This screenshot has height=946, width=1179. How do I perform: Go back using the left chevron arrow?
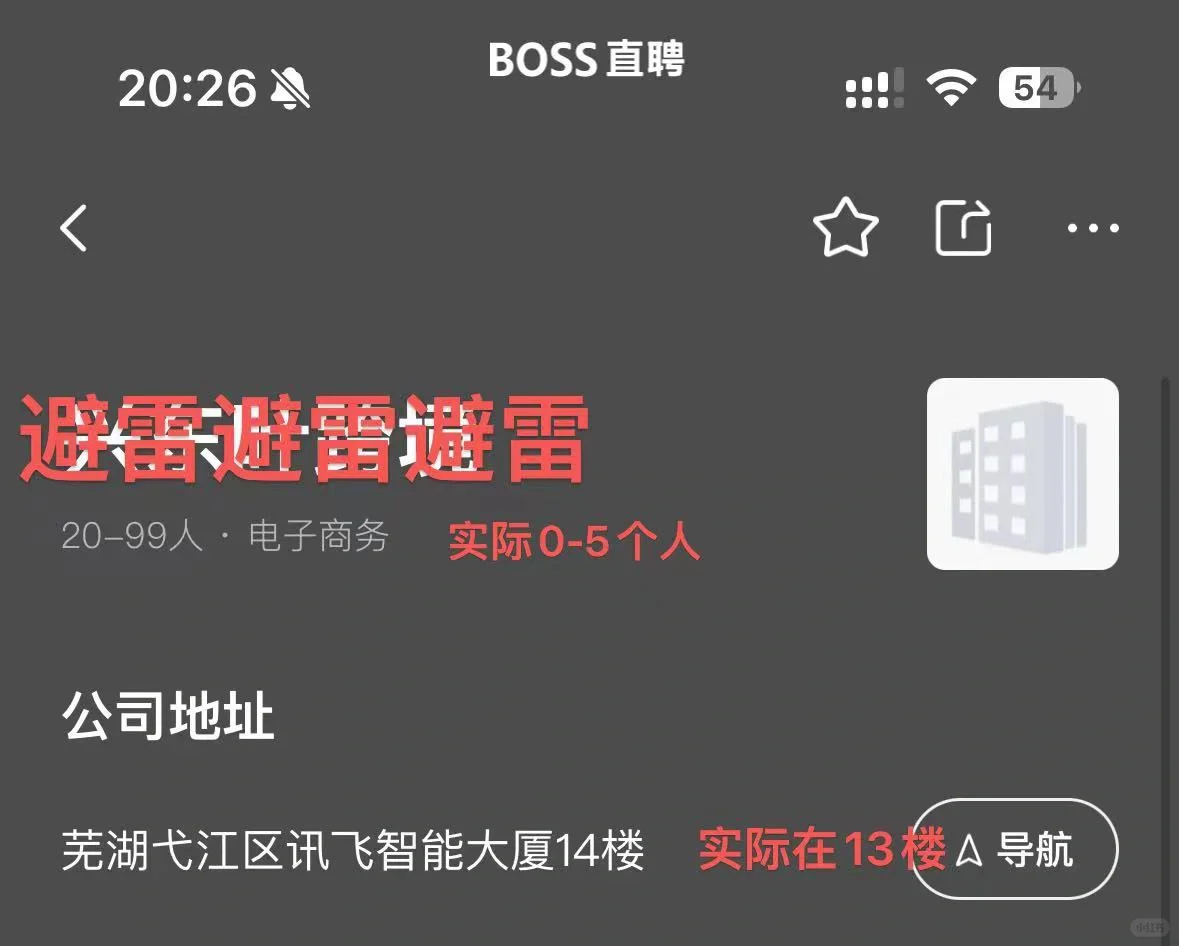pyautogui.click(x=74, y=227)
